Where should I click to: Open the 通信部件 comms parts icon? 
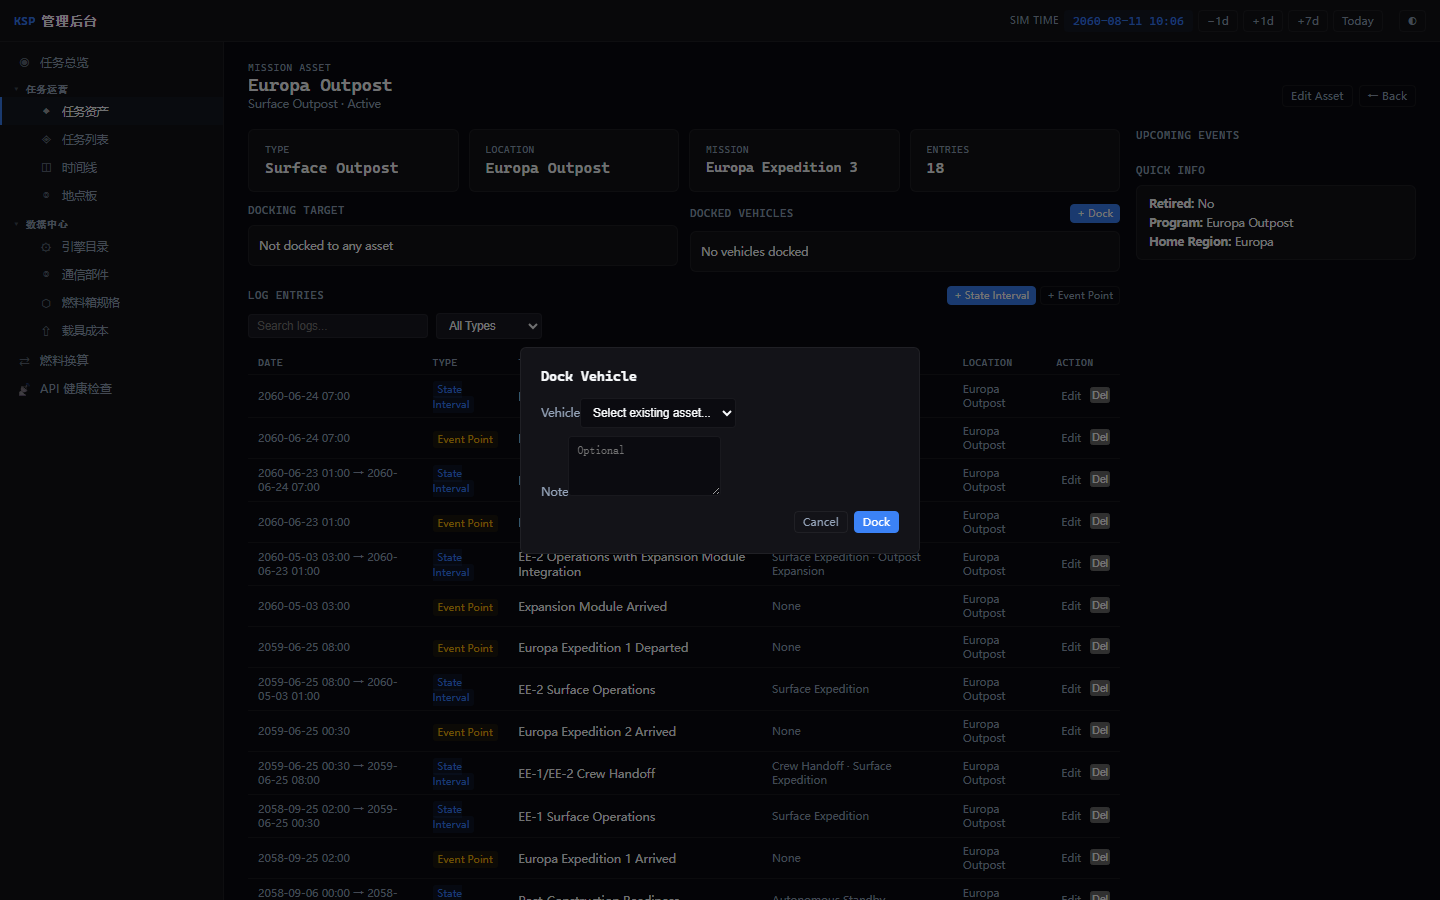click(x=46, y=274)
